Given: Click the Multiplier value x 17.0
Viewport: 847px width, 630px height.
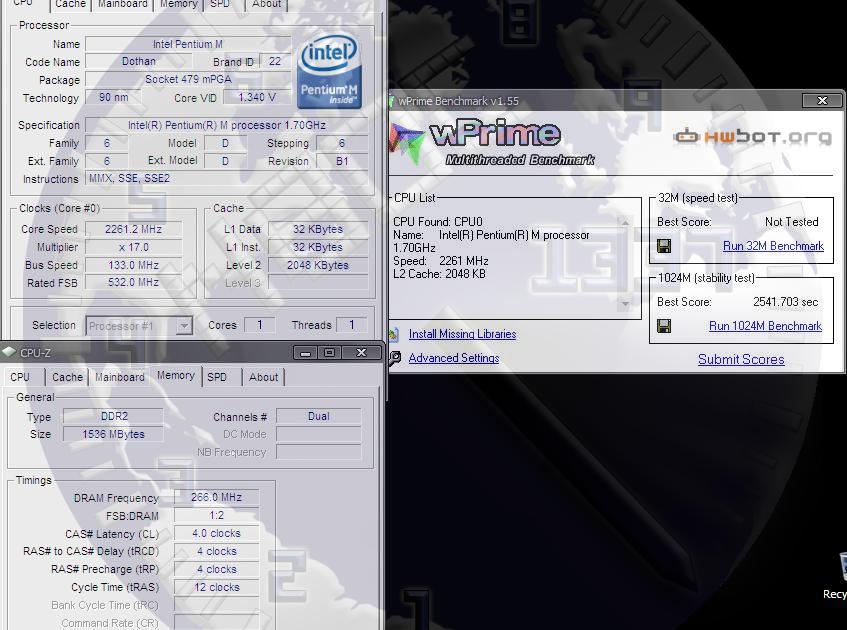Looking at the screenshot, I should pyautogui.click(x=133, y=247).
